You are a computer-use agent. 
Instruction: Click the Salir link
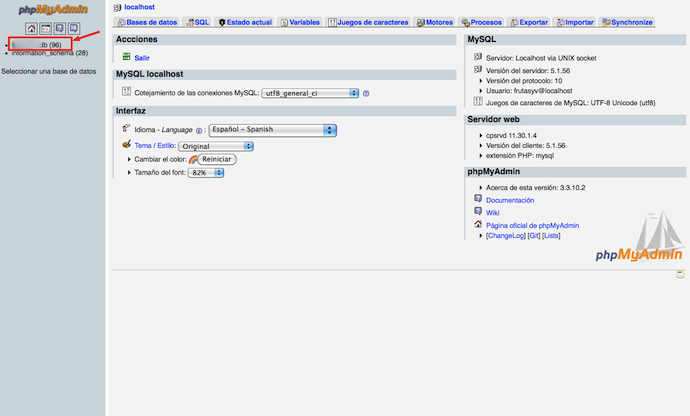[142, 58]
